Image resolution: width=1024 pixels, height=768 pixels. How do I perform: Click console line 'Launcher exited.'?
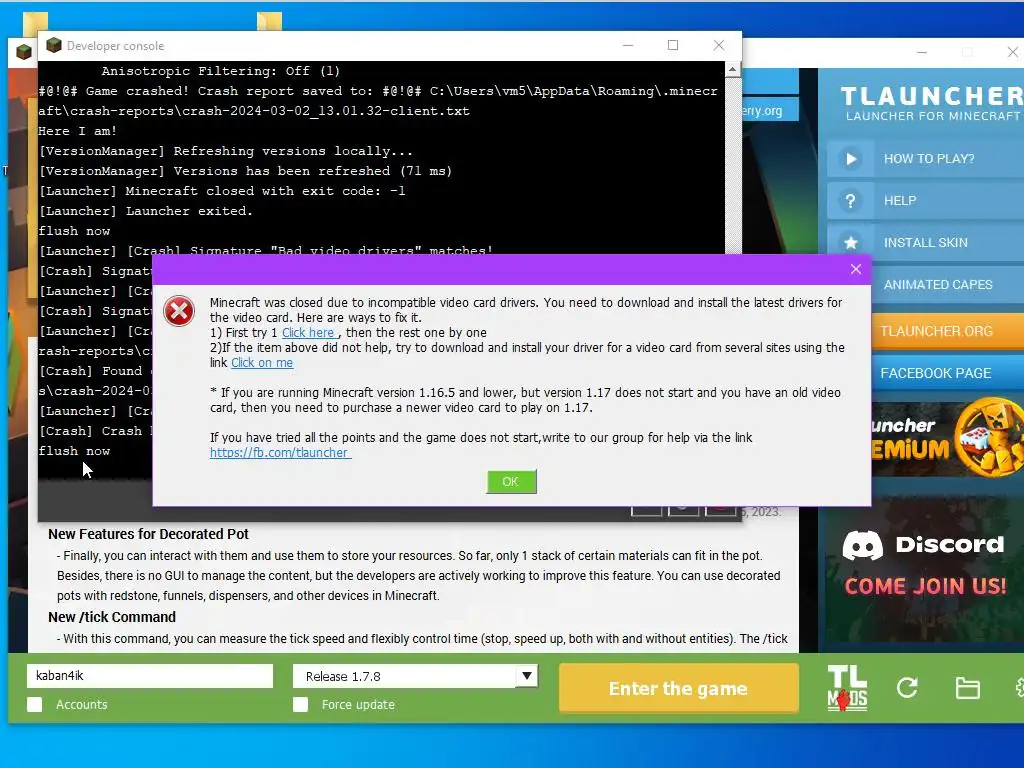[x=146, y=211]
